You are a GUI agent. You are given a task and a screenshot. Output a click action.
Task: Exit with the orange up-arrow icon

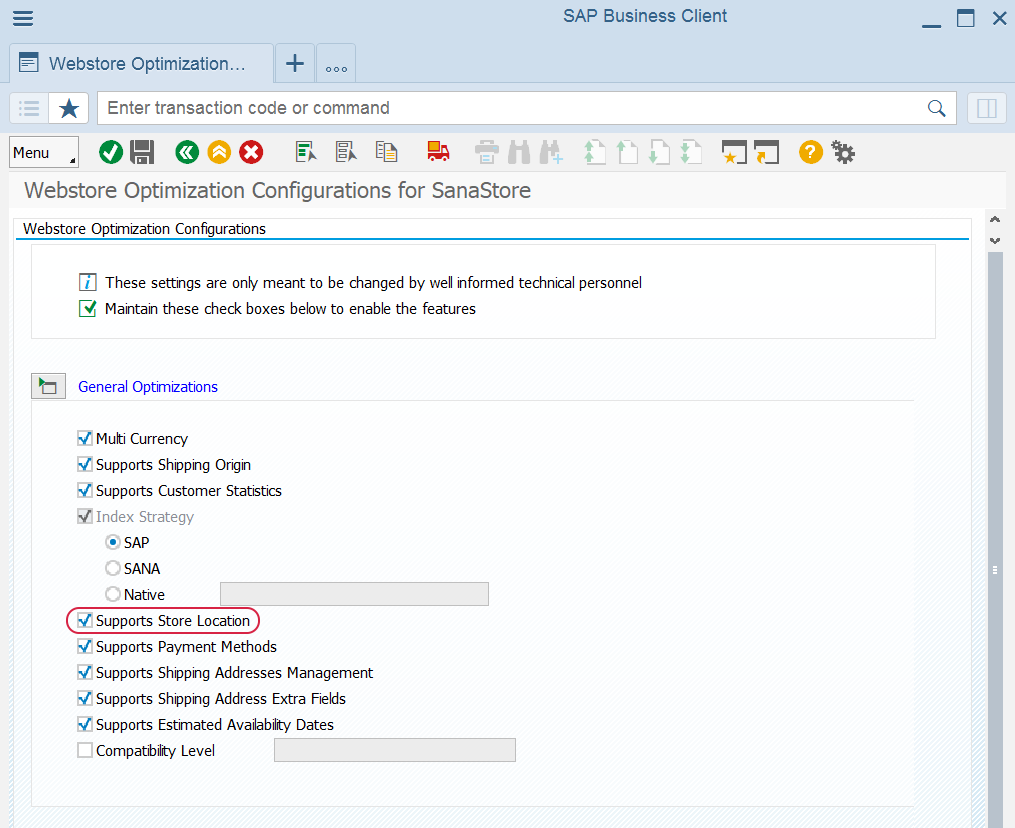coord(219,153)
